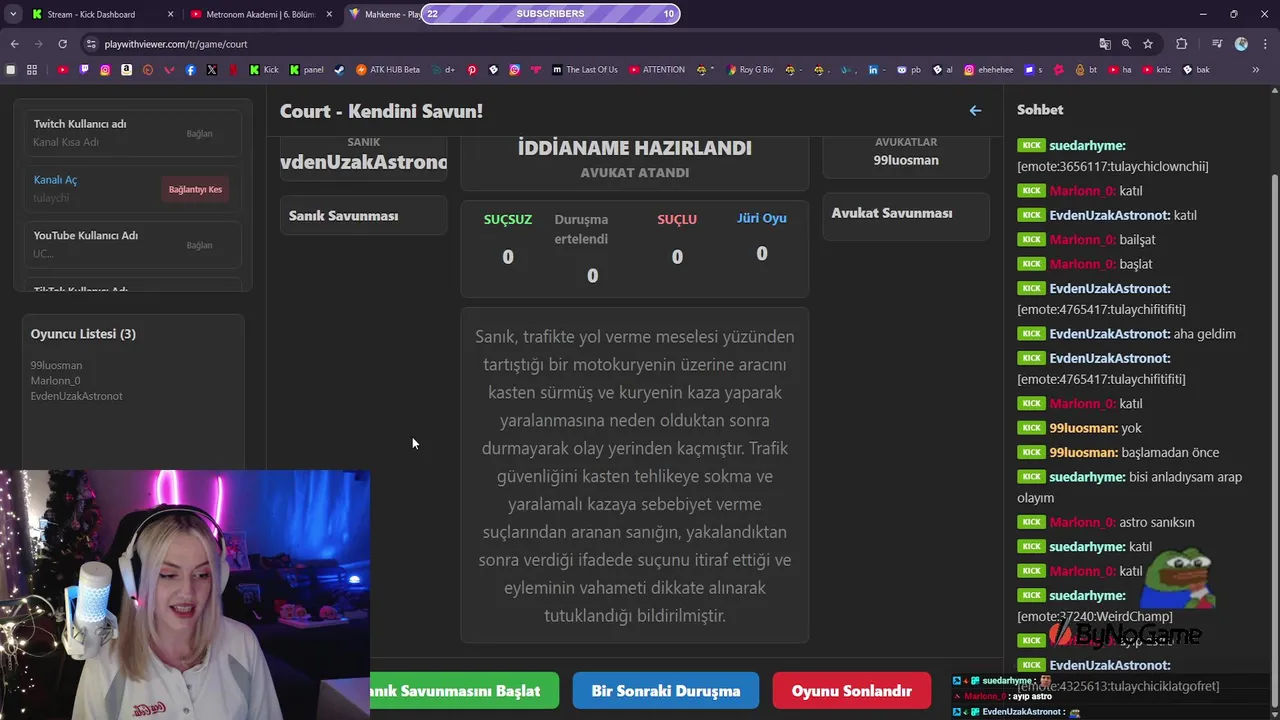
Task: Open the 'panel' Kick bookmark
Action: (306, 70)
